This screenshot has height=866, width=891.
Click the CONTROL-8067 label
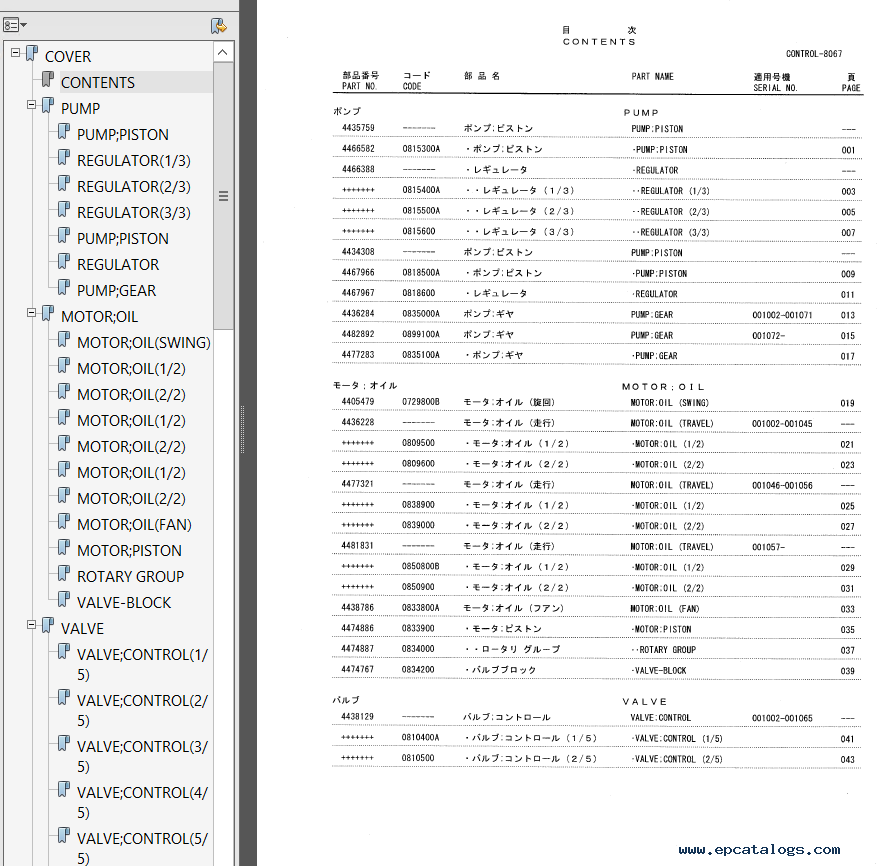[x=814, y=54]
